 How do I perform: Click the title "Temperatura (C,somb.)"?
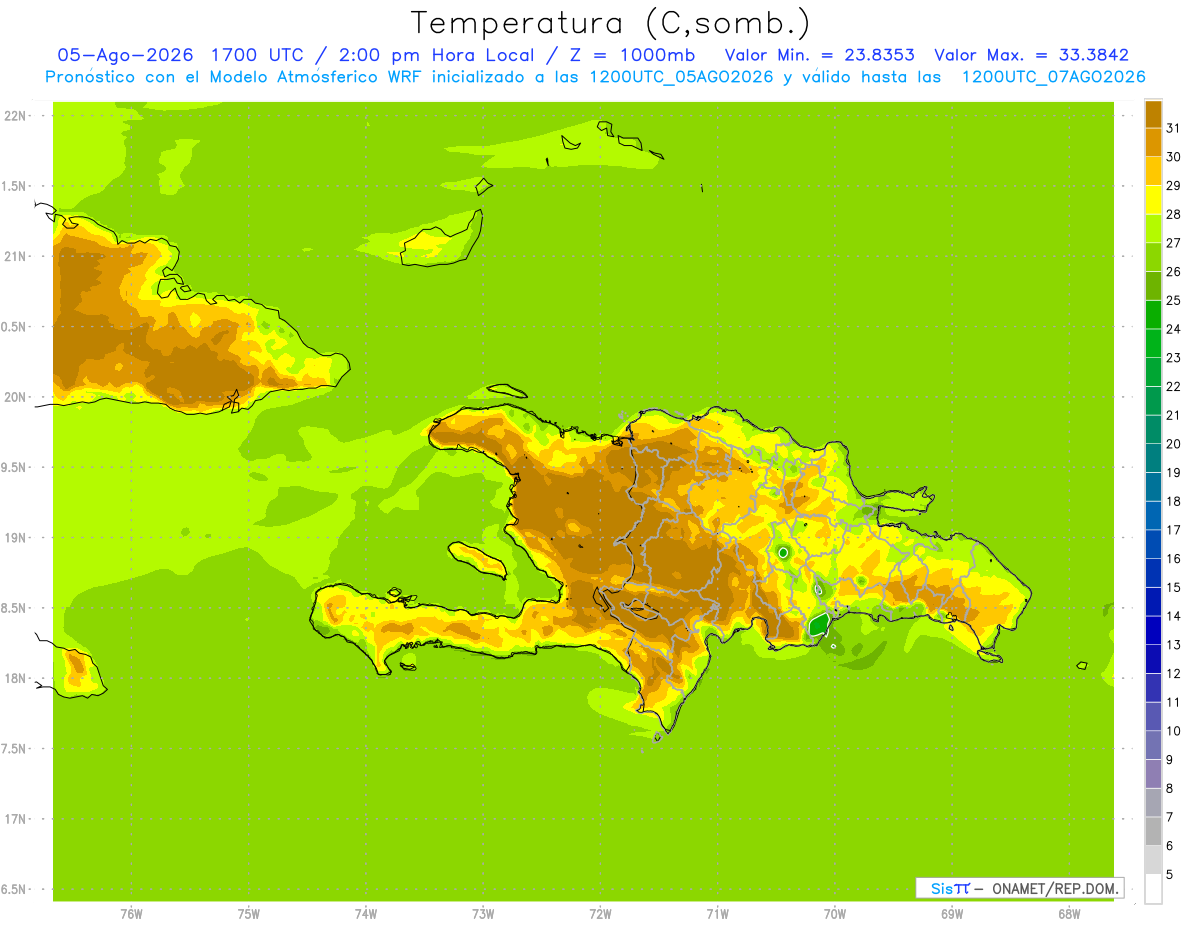coord(611,23)
